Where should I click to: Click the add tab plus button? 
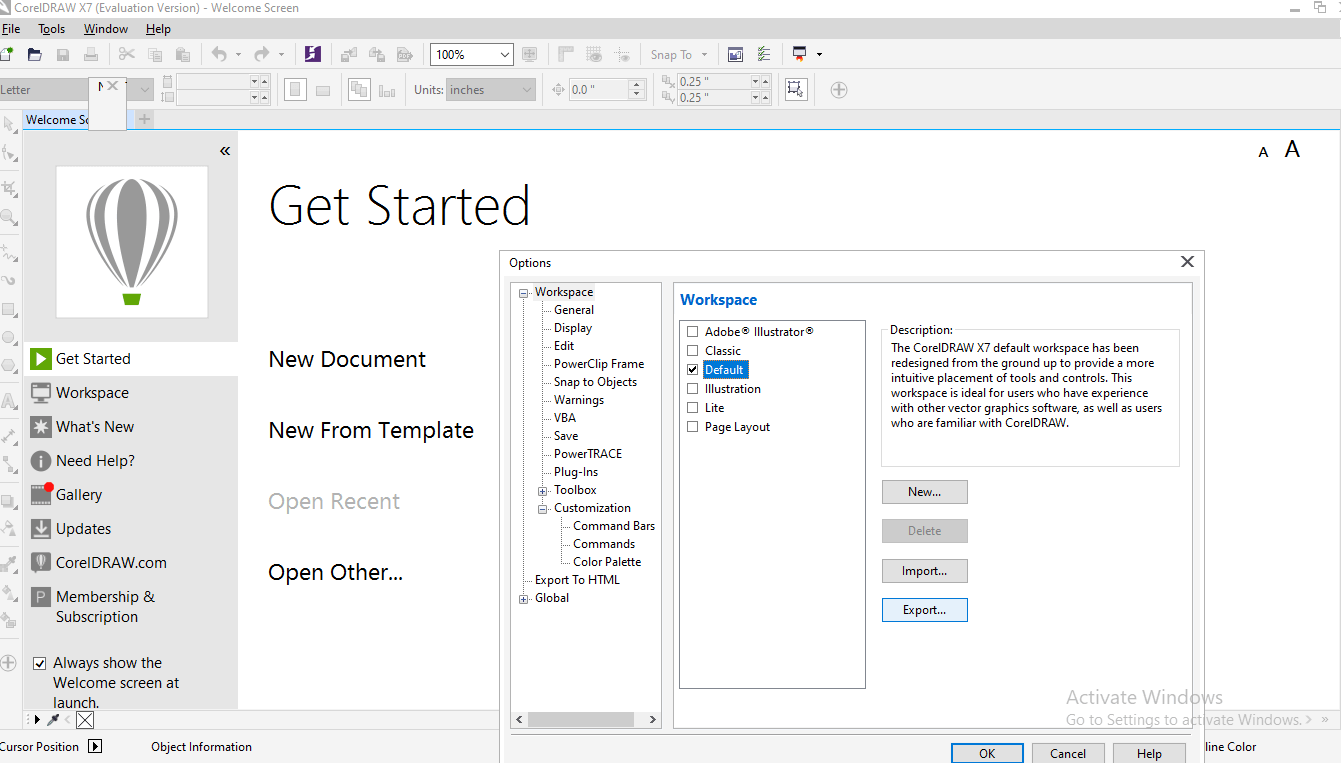(x=145, y=119)
